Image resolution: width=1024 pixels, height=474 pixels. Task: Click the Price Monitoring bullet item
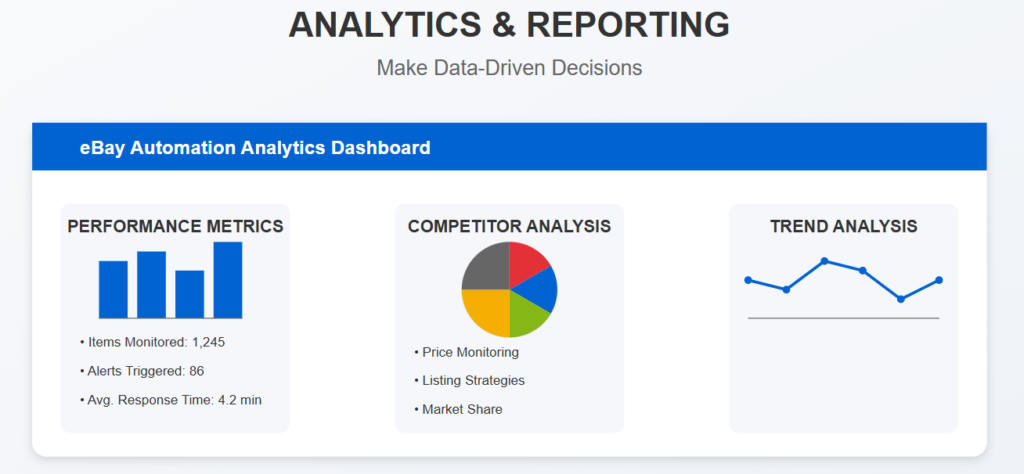pyautogui.click(x=470, y=352)
